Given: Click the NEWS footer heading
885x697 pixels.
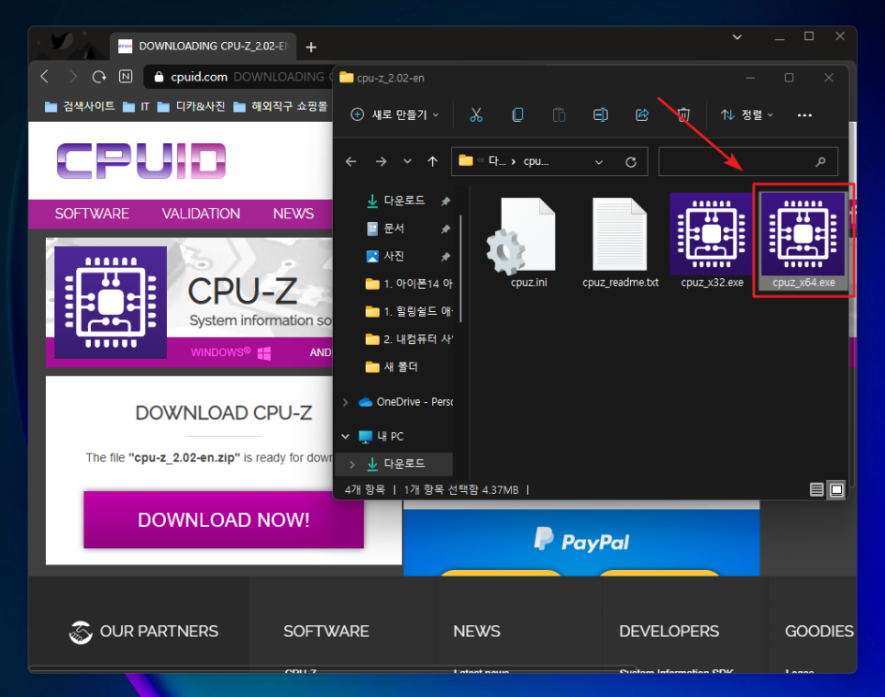Looking at the screenshot, I should [476, 631].
